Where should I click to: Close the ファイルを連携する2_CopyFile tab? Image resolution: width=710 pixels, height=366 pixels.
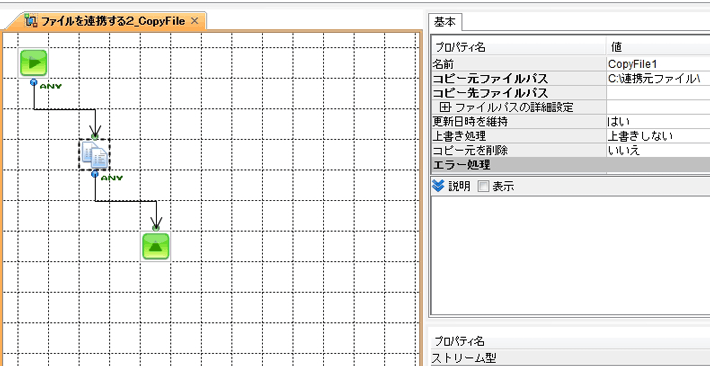[194, 21]
